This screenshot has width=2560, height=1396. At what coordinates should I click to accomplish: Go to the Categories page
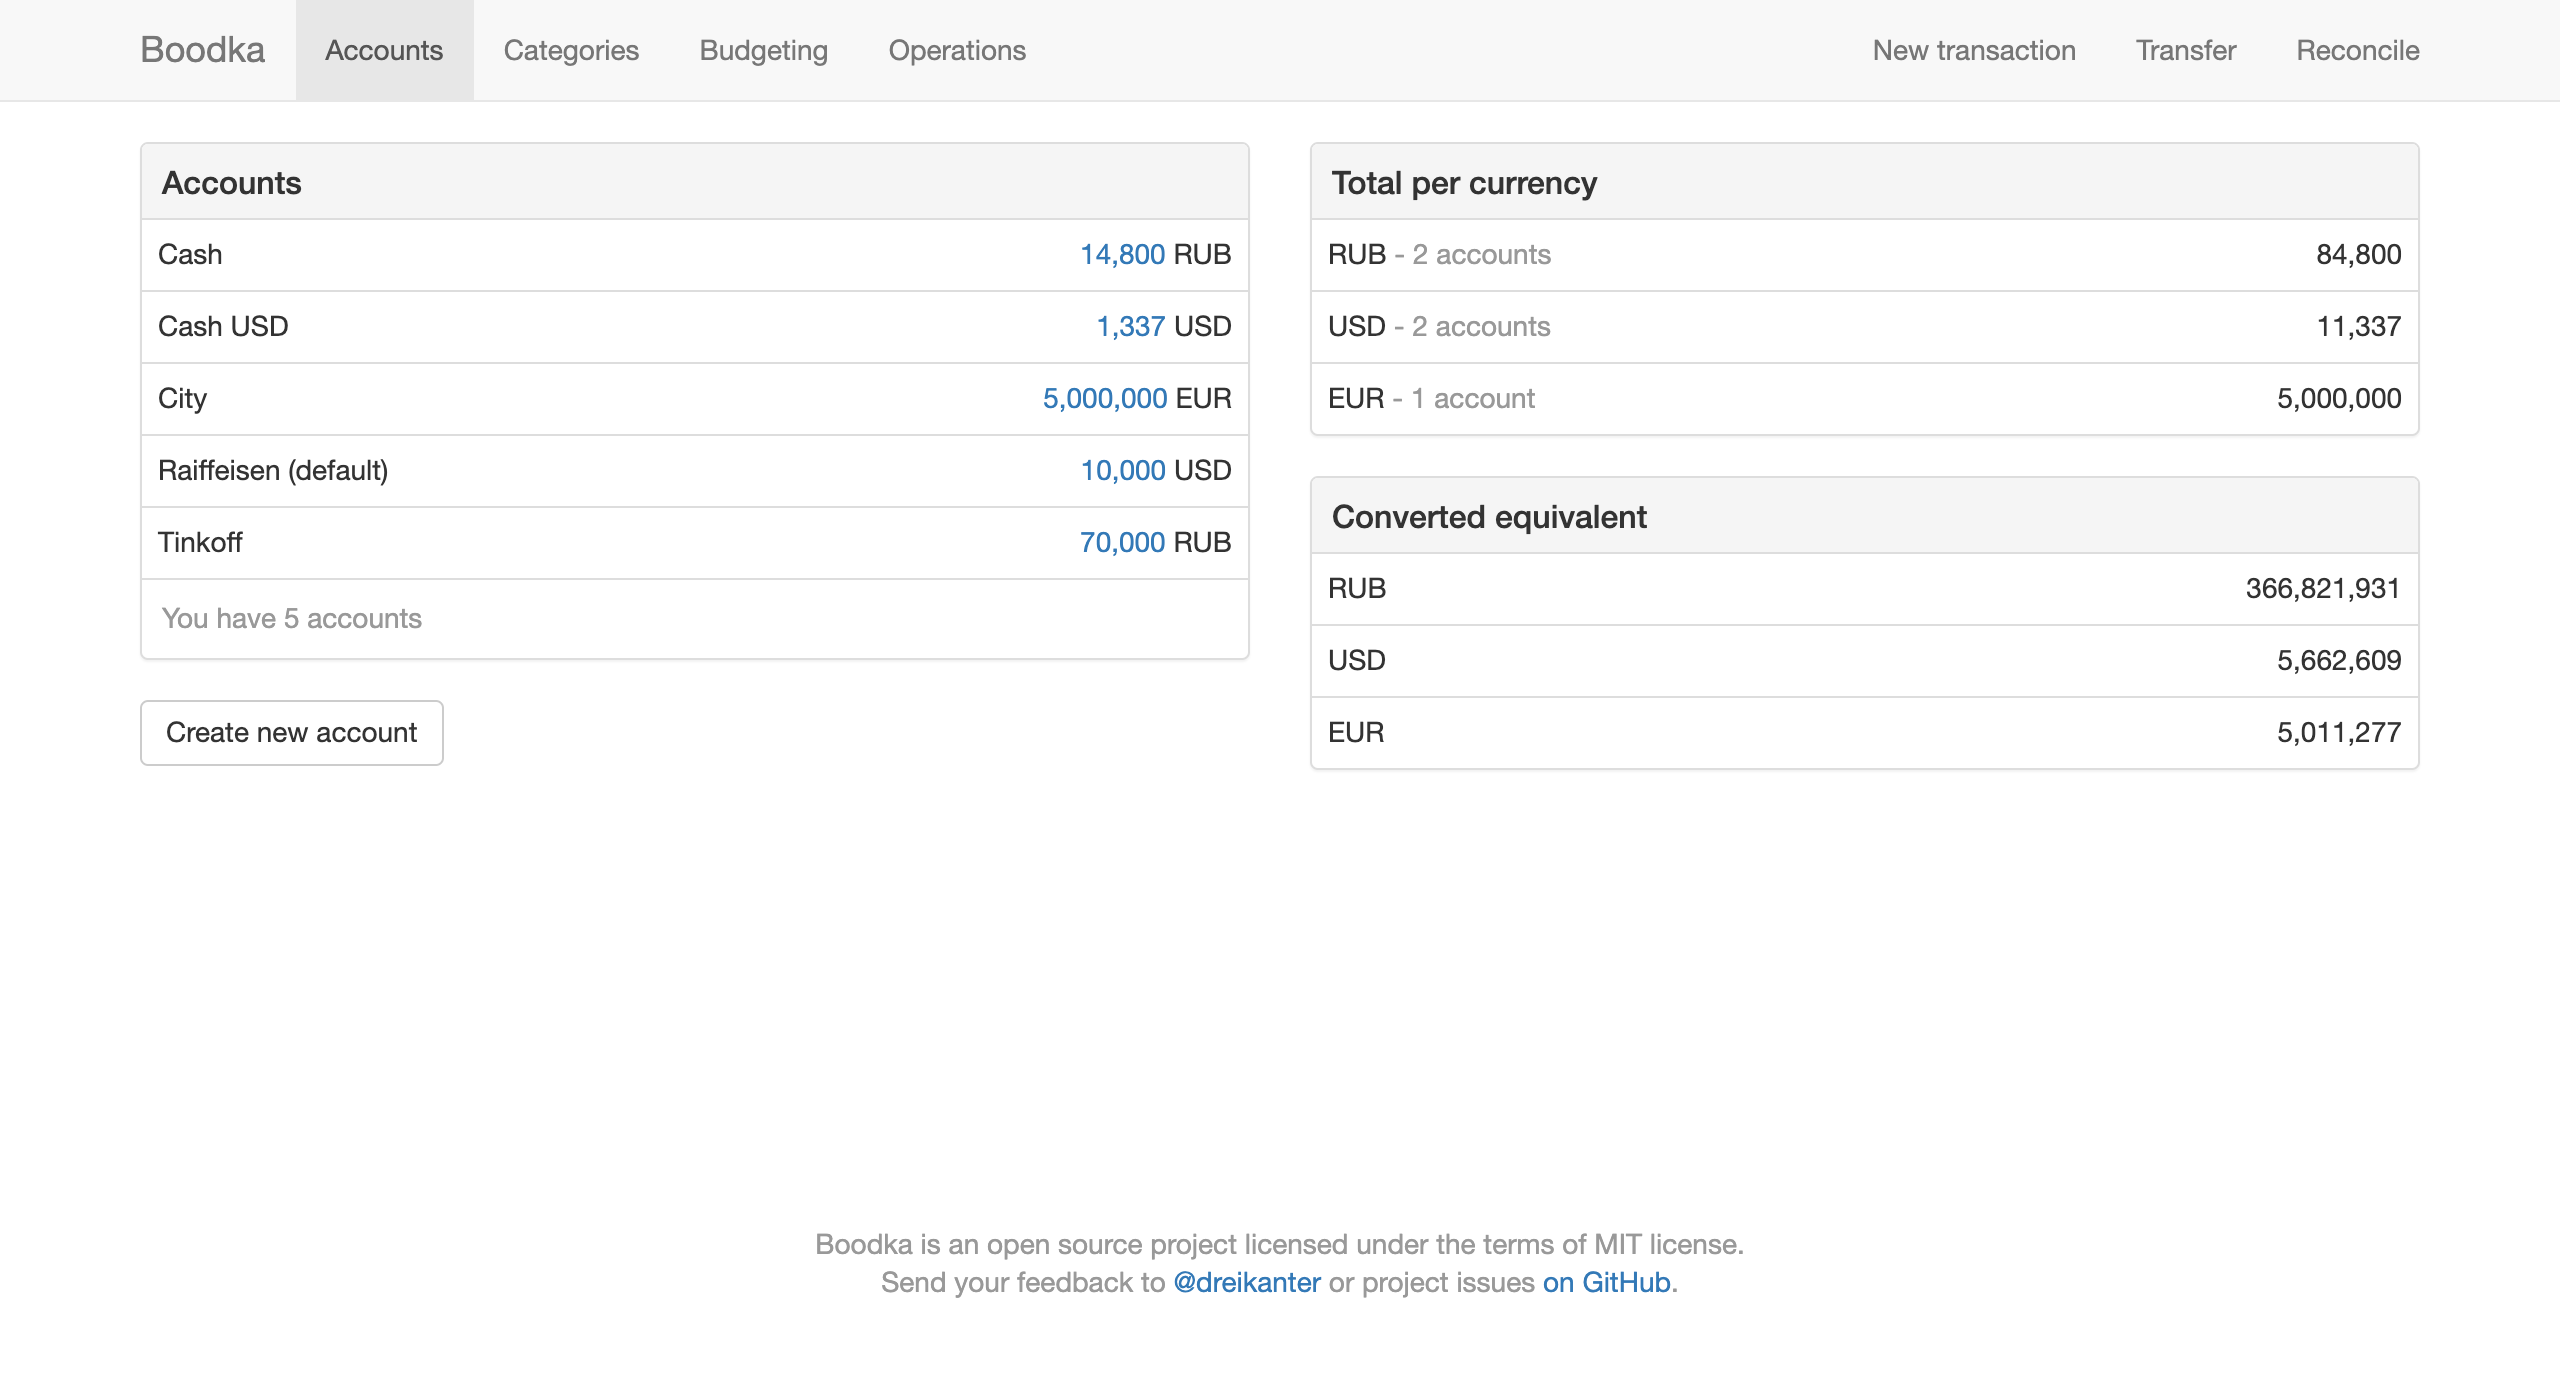pyautogui.click(x=571, y=50)
